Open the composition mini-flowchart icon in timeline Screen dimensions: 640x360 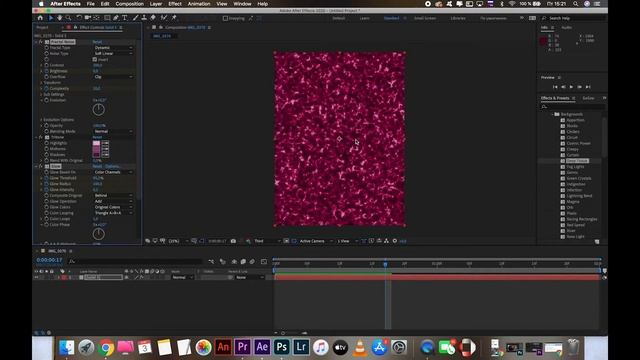point(211,261)
